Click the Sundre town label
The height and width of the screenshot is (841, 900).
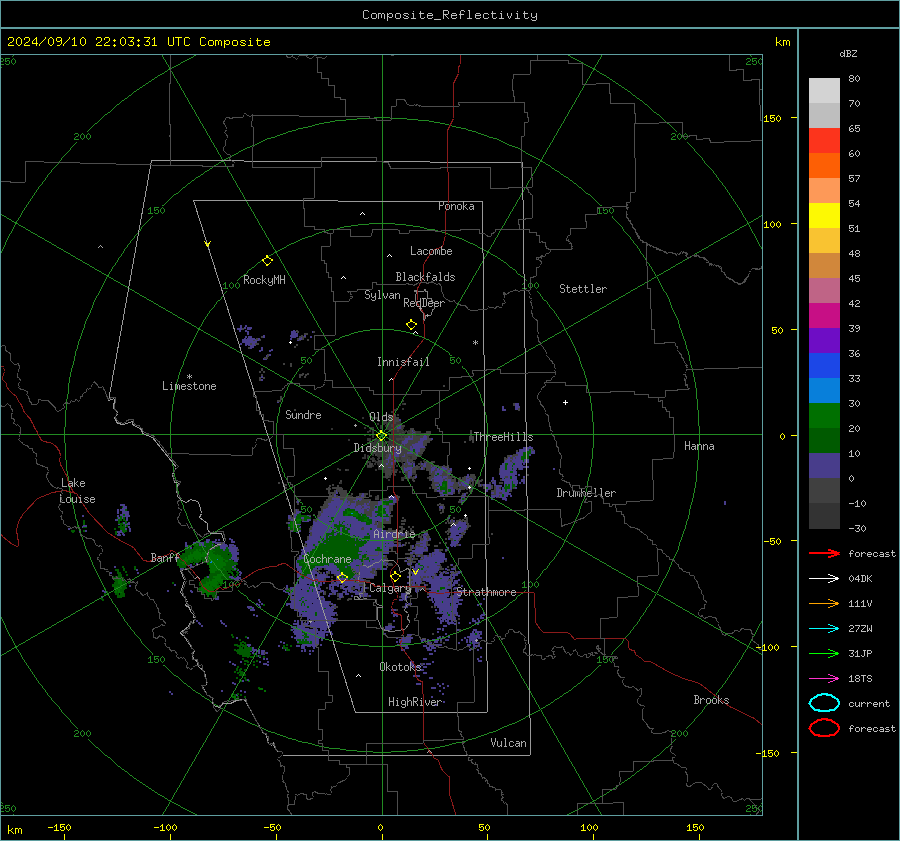click(x=303, y=414)
